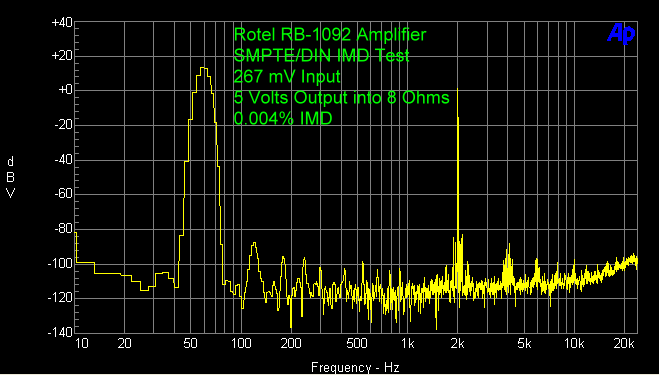Click the '500' frequency axis tick
The width and height of the screenshot is (659, 375).
(357, 343)
